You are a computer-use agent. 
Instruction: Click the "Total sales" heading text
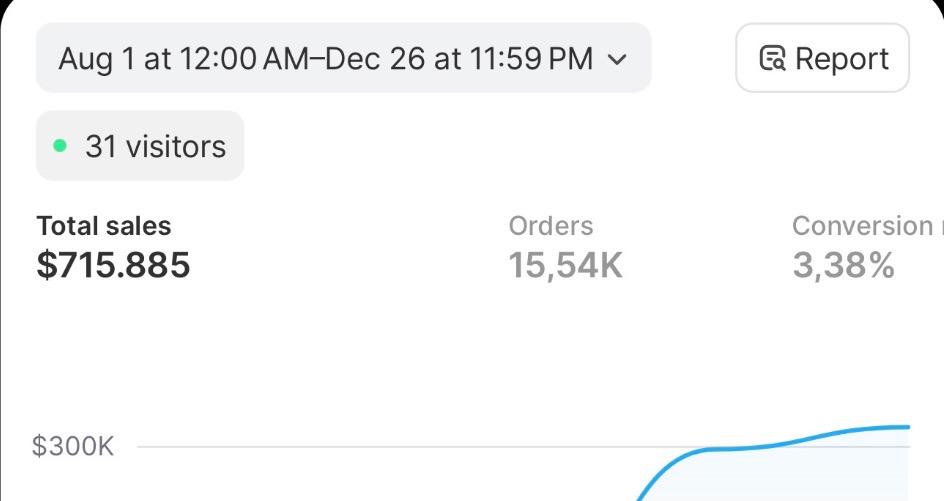104,226
